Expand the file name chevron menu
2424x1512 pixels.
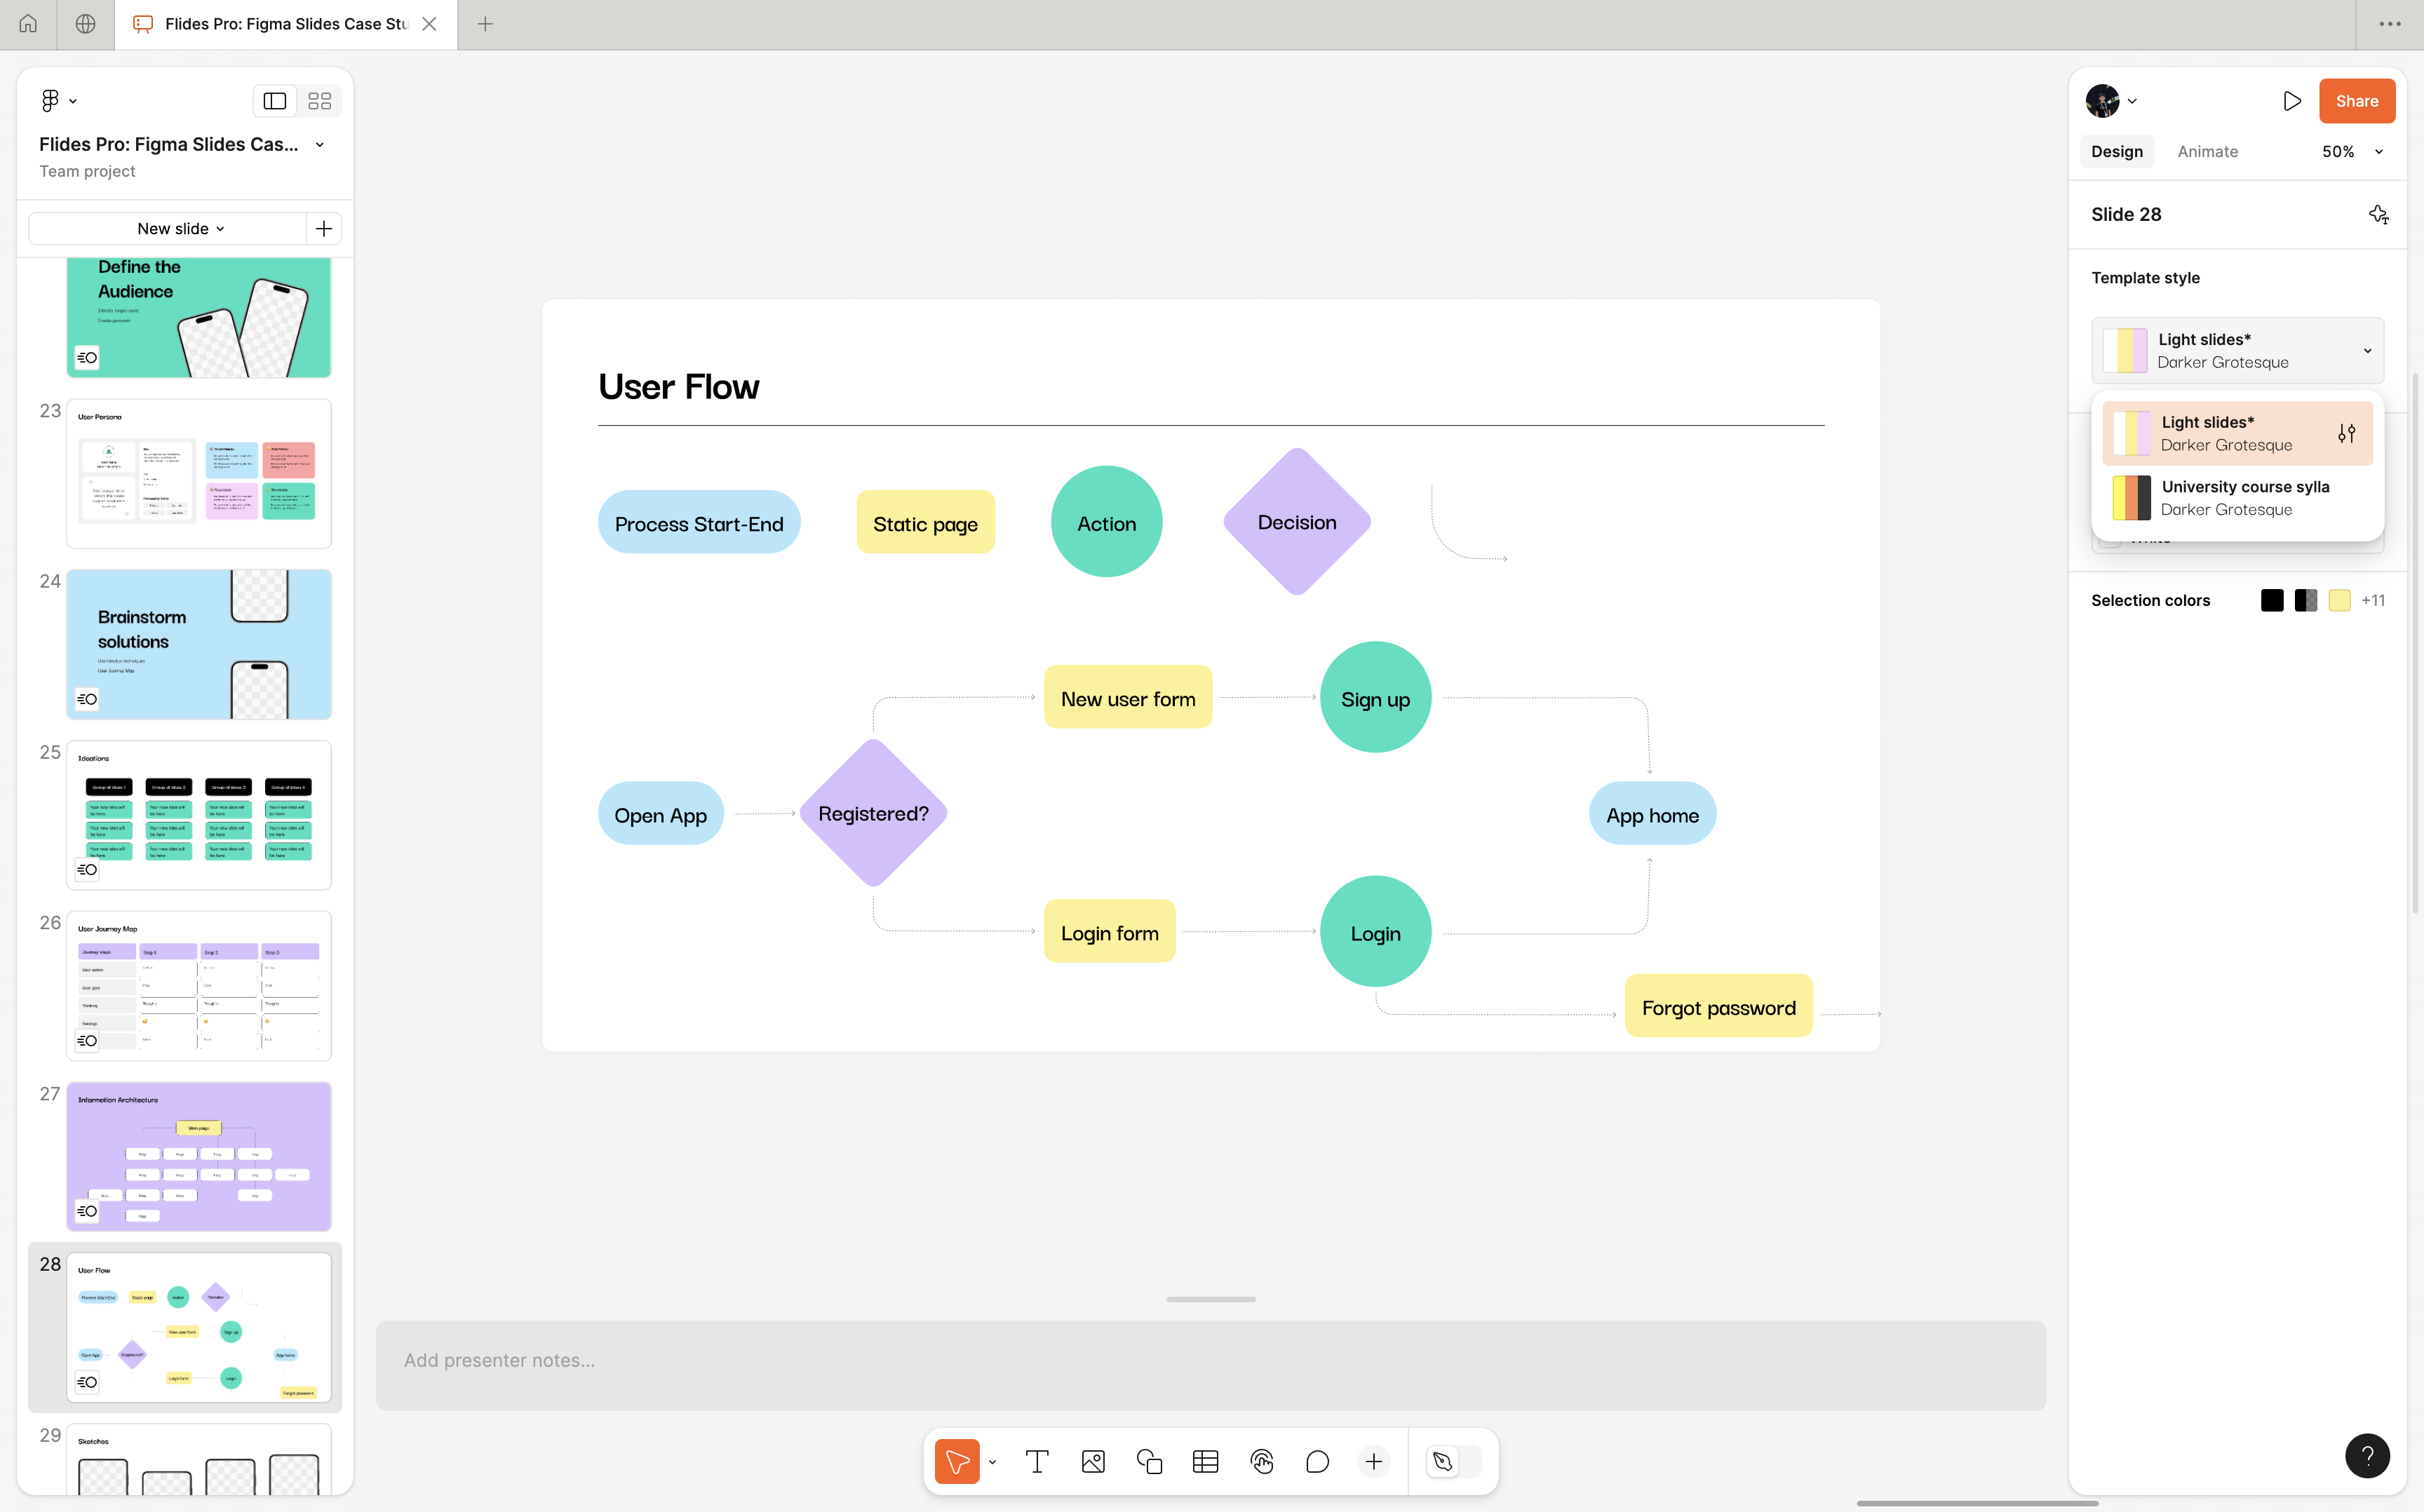pyautogui.click(x=320, y=145)
